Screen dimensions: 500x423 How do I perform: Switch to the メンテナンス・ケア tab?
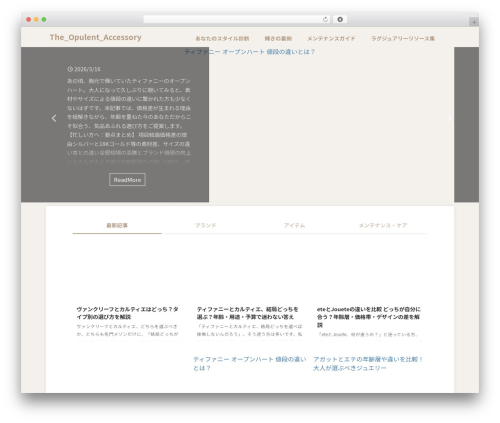pyautogui.click(x=383, y=225)
